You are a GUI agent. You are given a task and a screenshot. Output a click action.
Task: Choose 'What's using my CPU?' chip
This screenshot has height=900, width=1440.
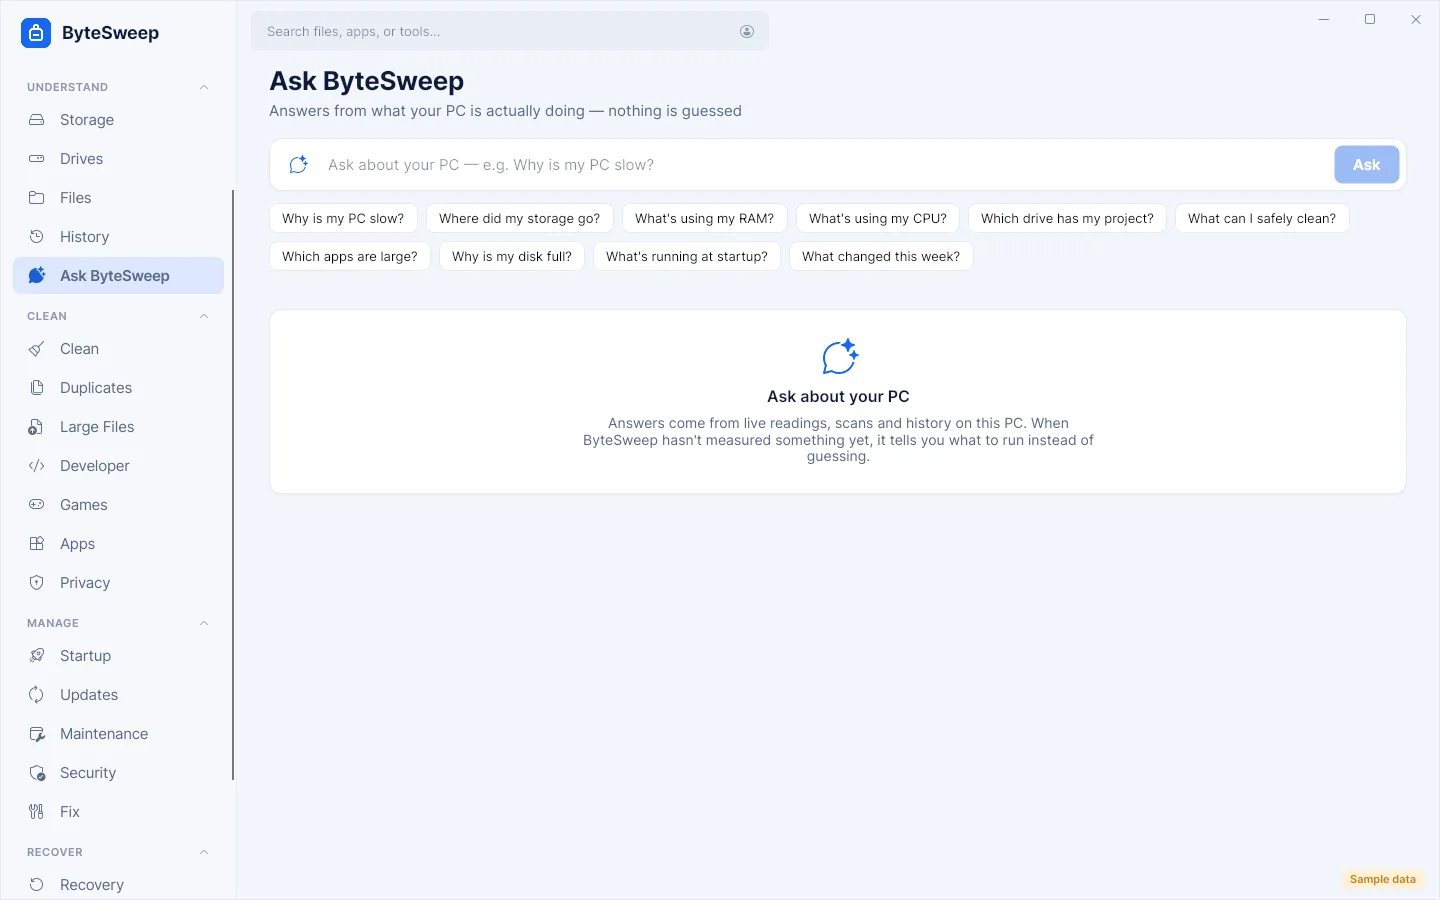878,219
